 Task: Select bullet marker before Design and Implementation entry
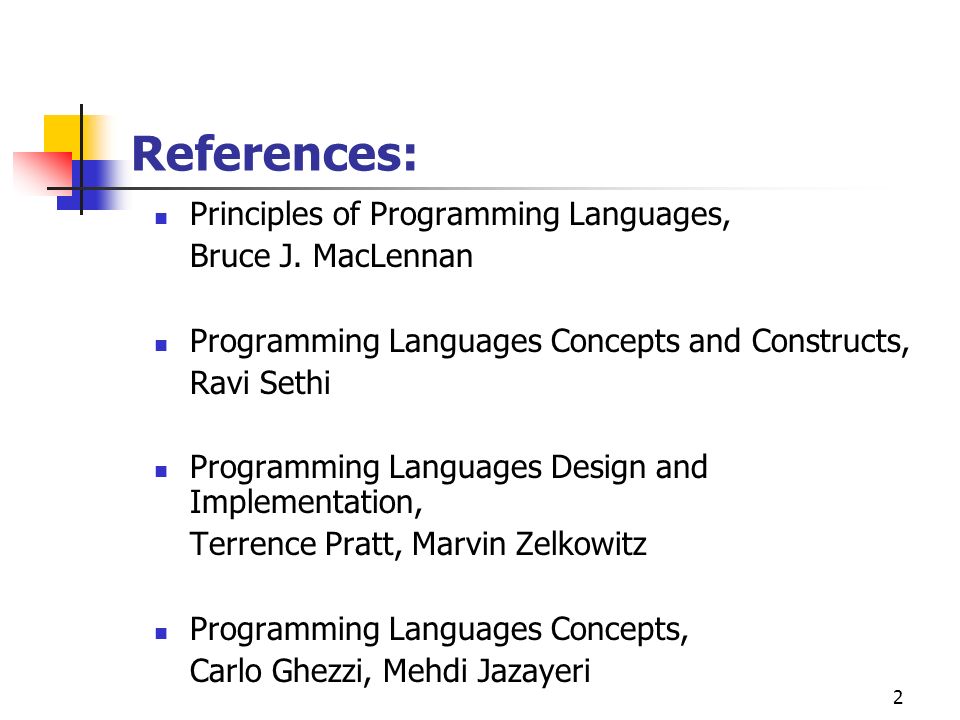tap(161, 471)
